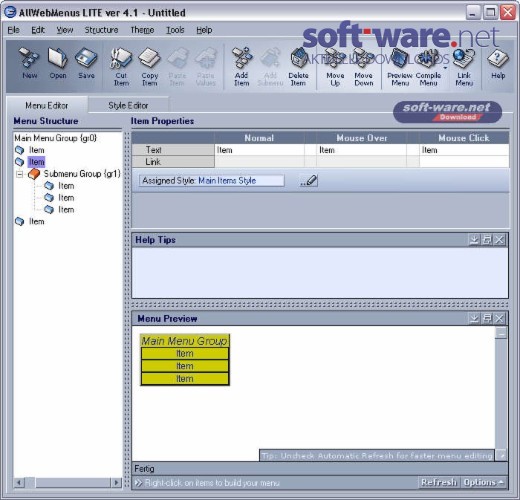
Task: Float the Menu Preview panel
Action: (x=486, y=318)
